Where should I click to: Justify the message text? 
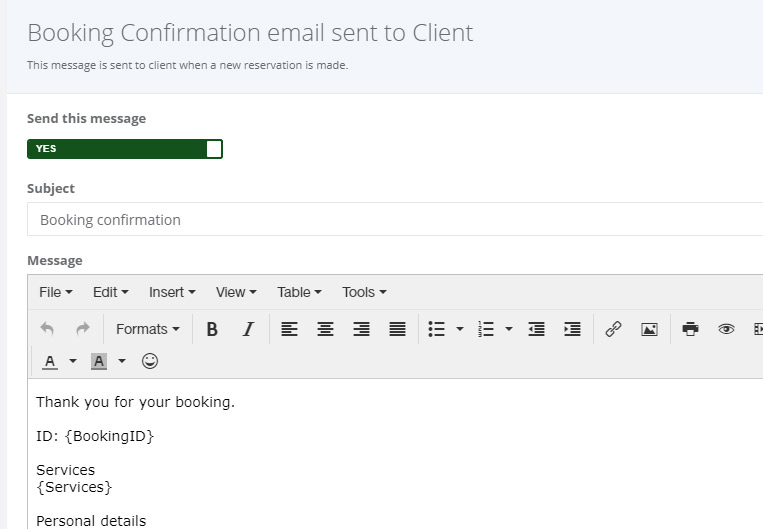point(397,329)
